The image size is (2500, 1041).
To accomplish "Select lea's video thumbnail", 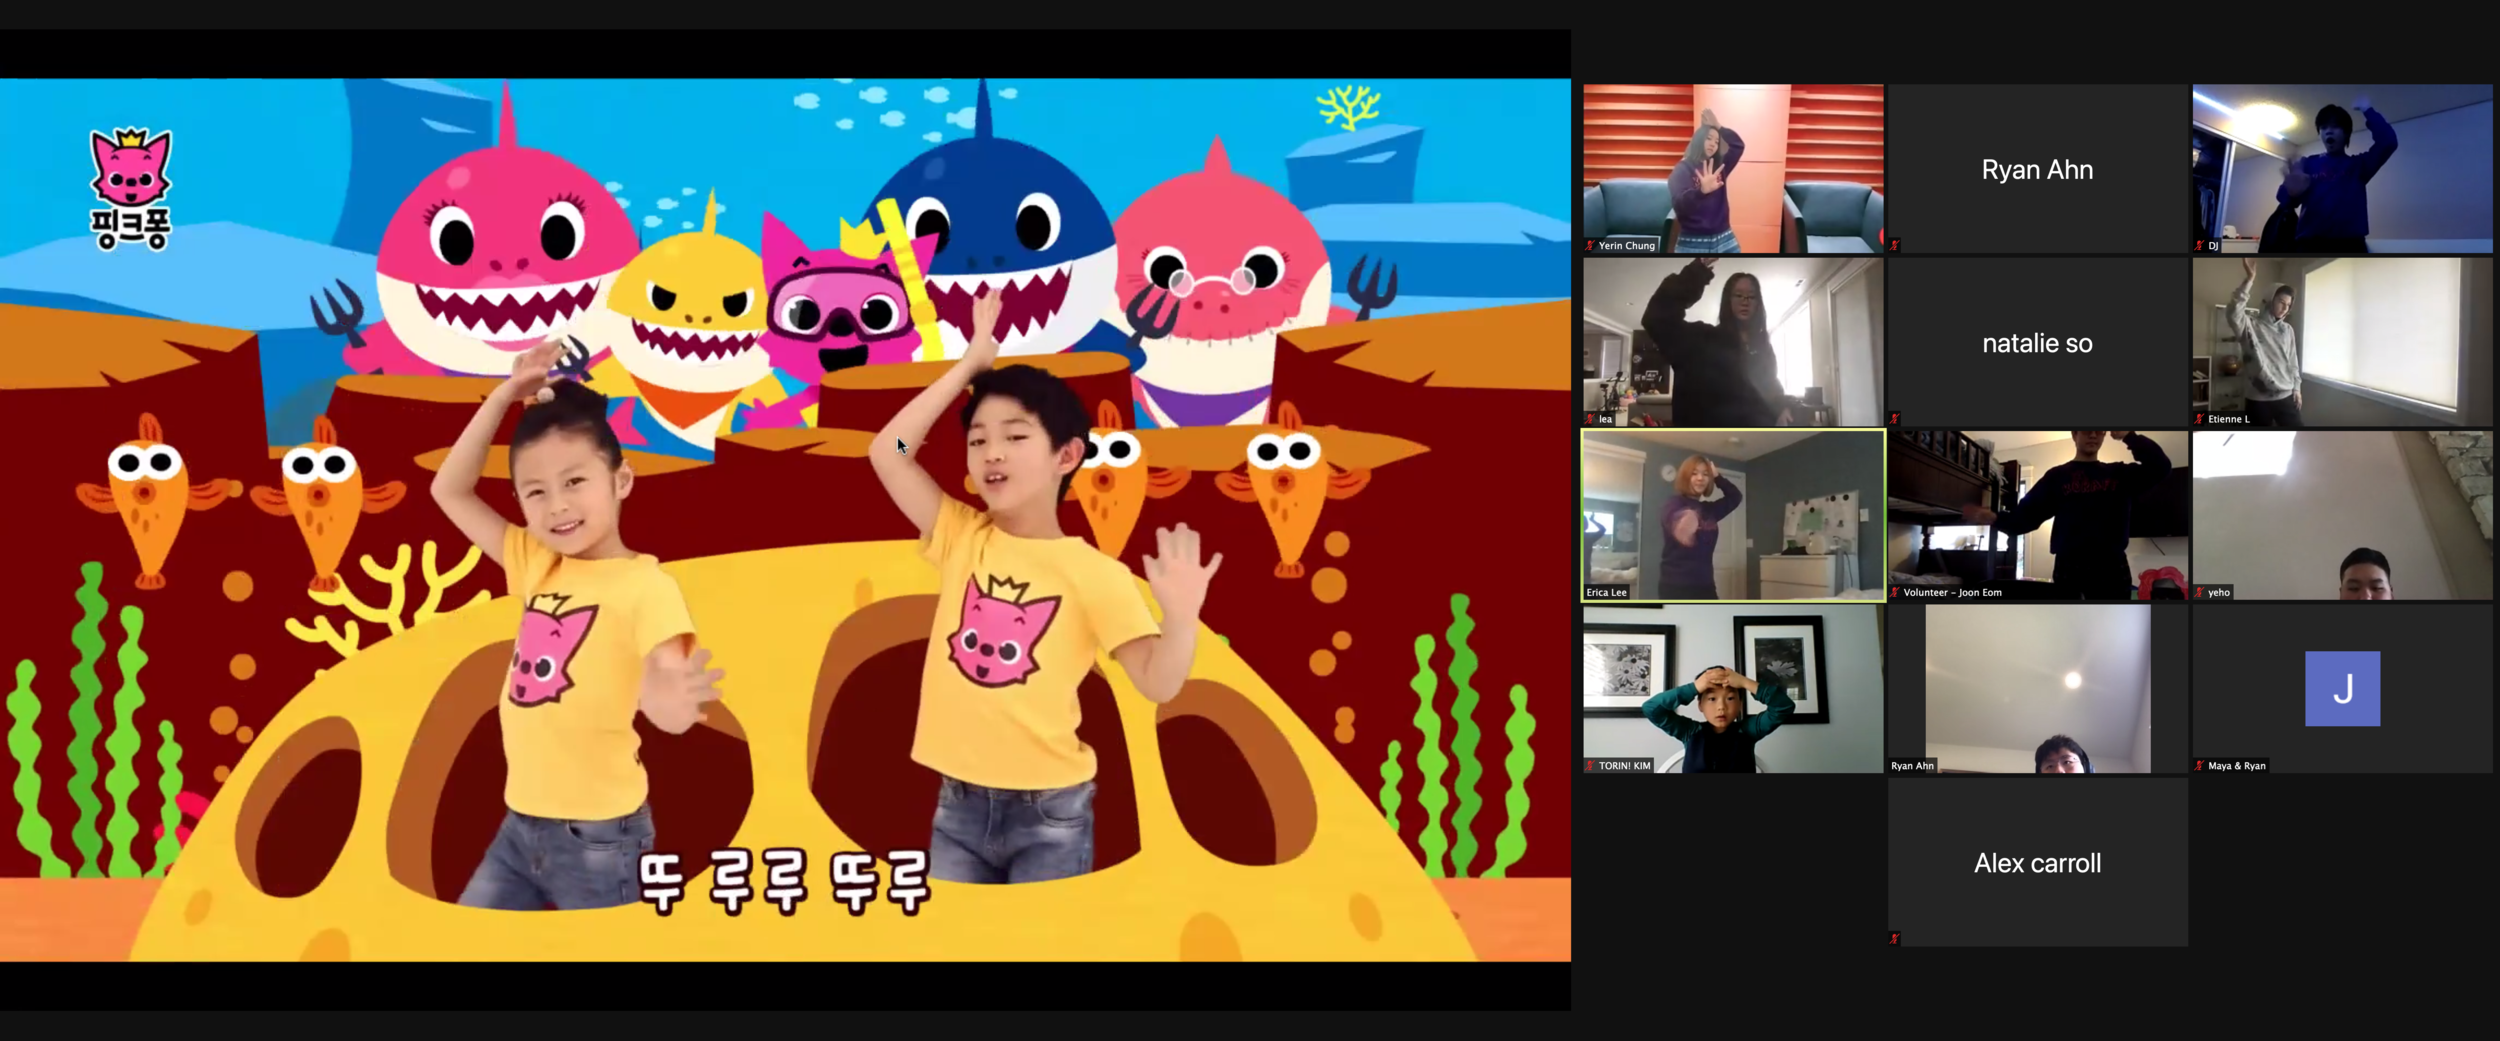I will 1733,342.
